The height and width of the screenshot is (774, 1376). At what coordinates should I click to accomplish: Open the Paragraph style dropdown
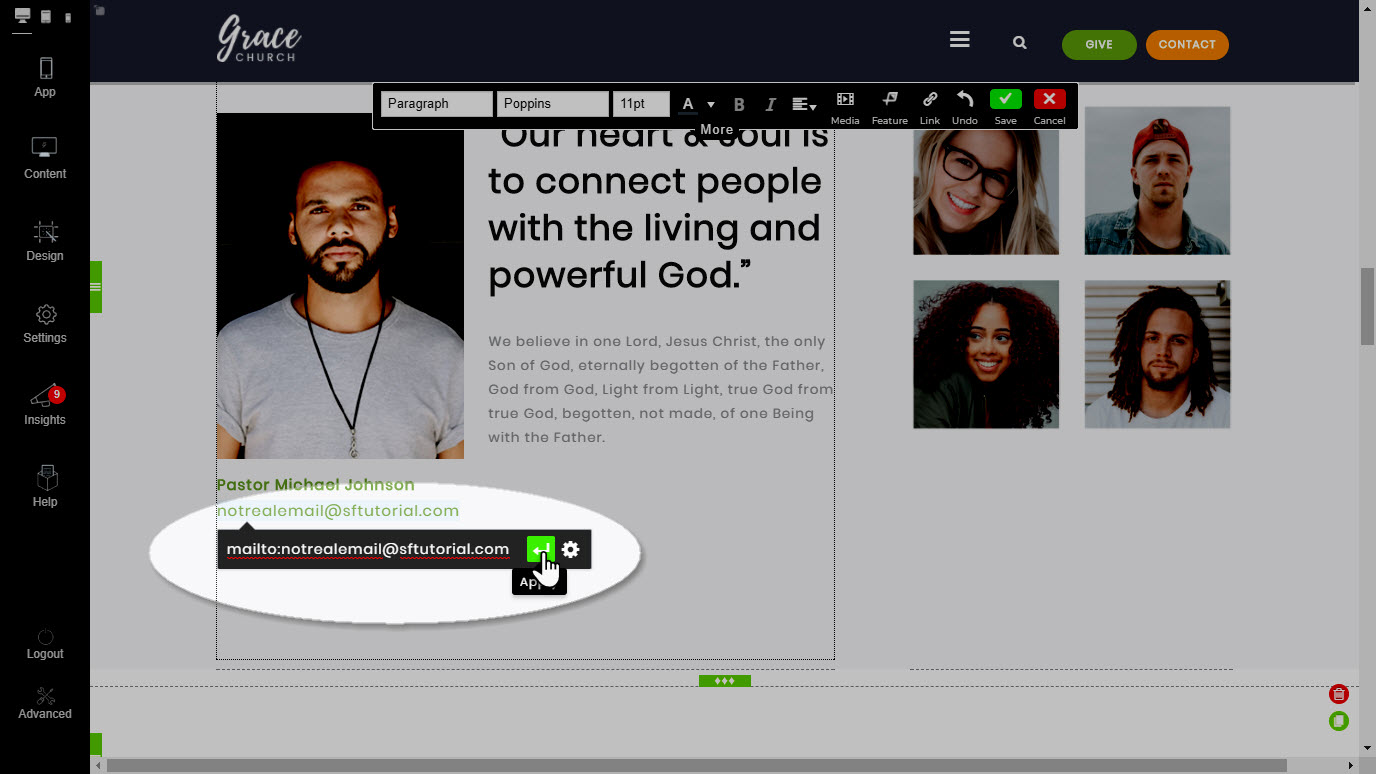(x=437, y=104)
